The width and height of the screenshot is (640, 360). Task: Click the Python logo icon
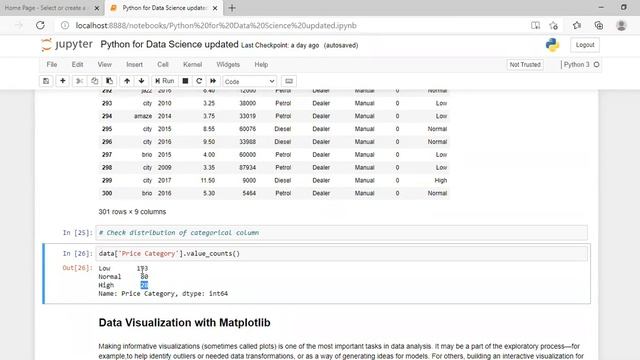click(552, 45)
